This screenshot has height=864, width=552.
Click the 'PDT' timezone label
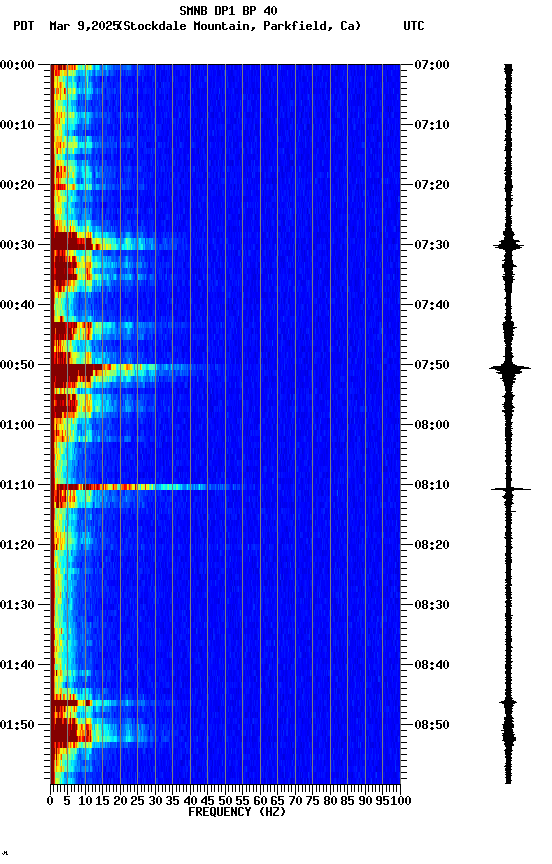24,26
